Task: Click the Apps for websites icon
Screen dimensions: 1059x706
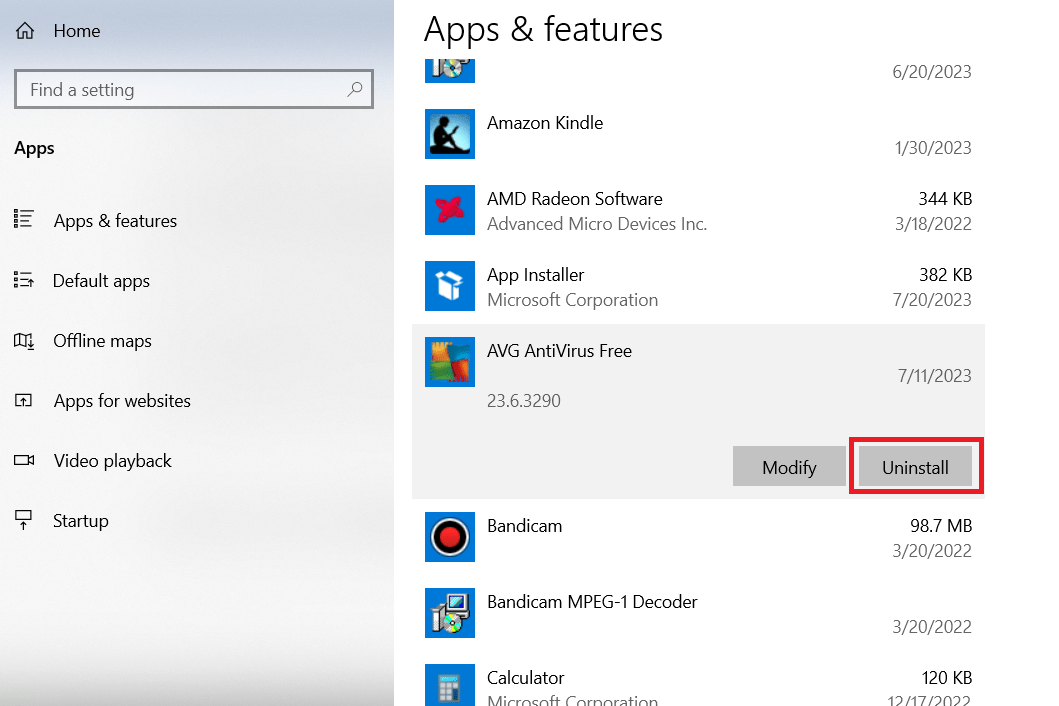Action: [24, 401]
